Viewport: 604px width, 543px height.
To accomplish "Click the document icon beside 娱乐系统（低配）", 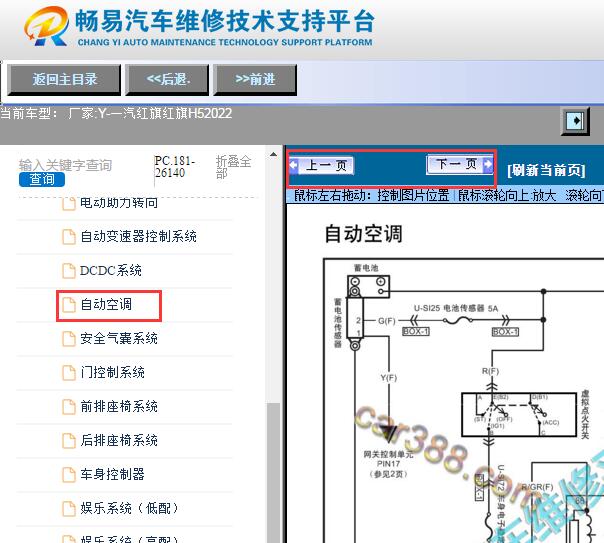I will [x=69, y=509].
